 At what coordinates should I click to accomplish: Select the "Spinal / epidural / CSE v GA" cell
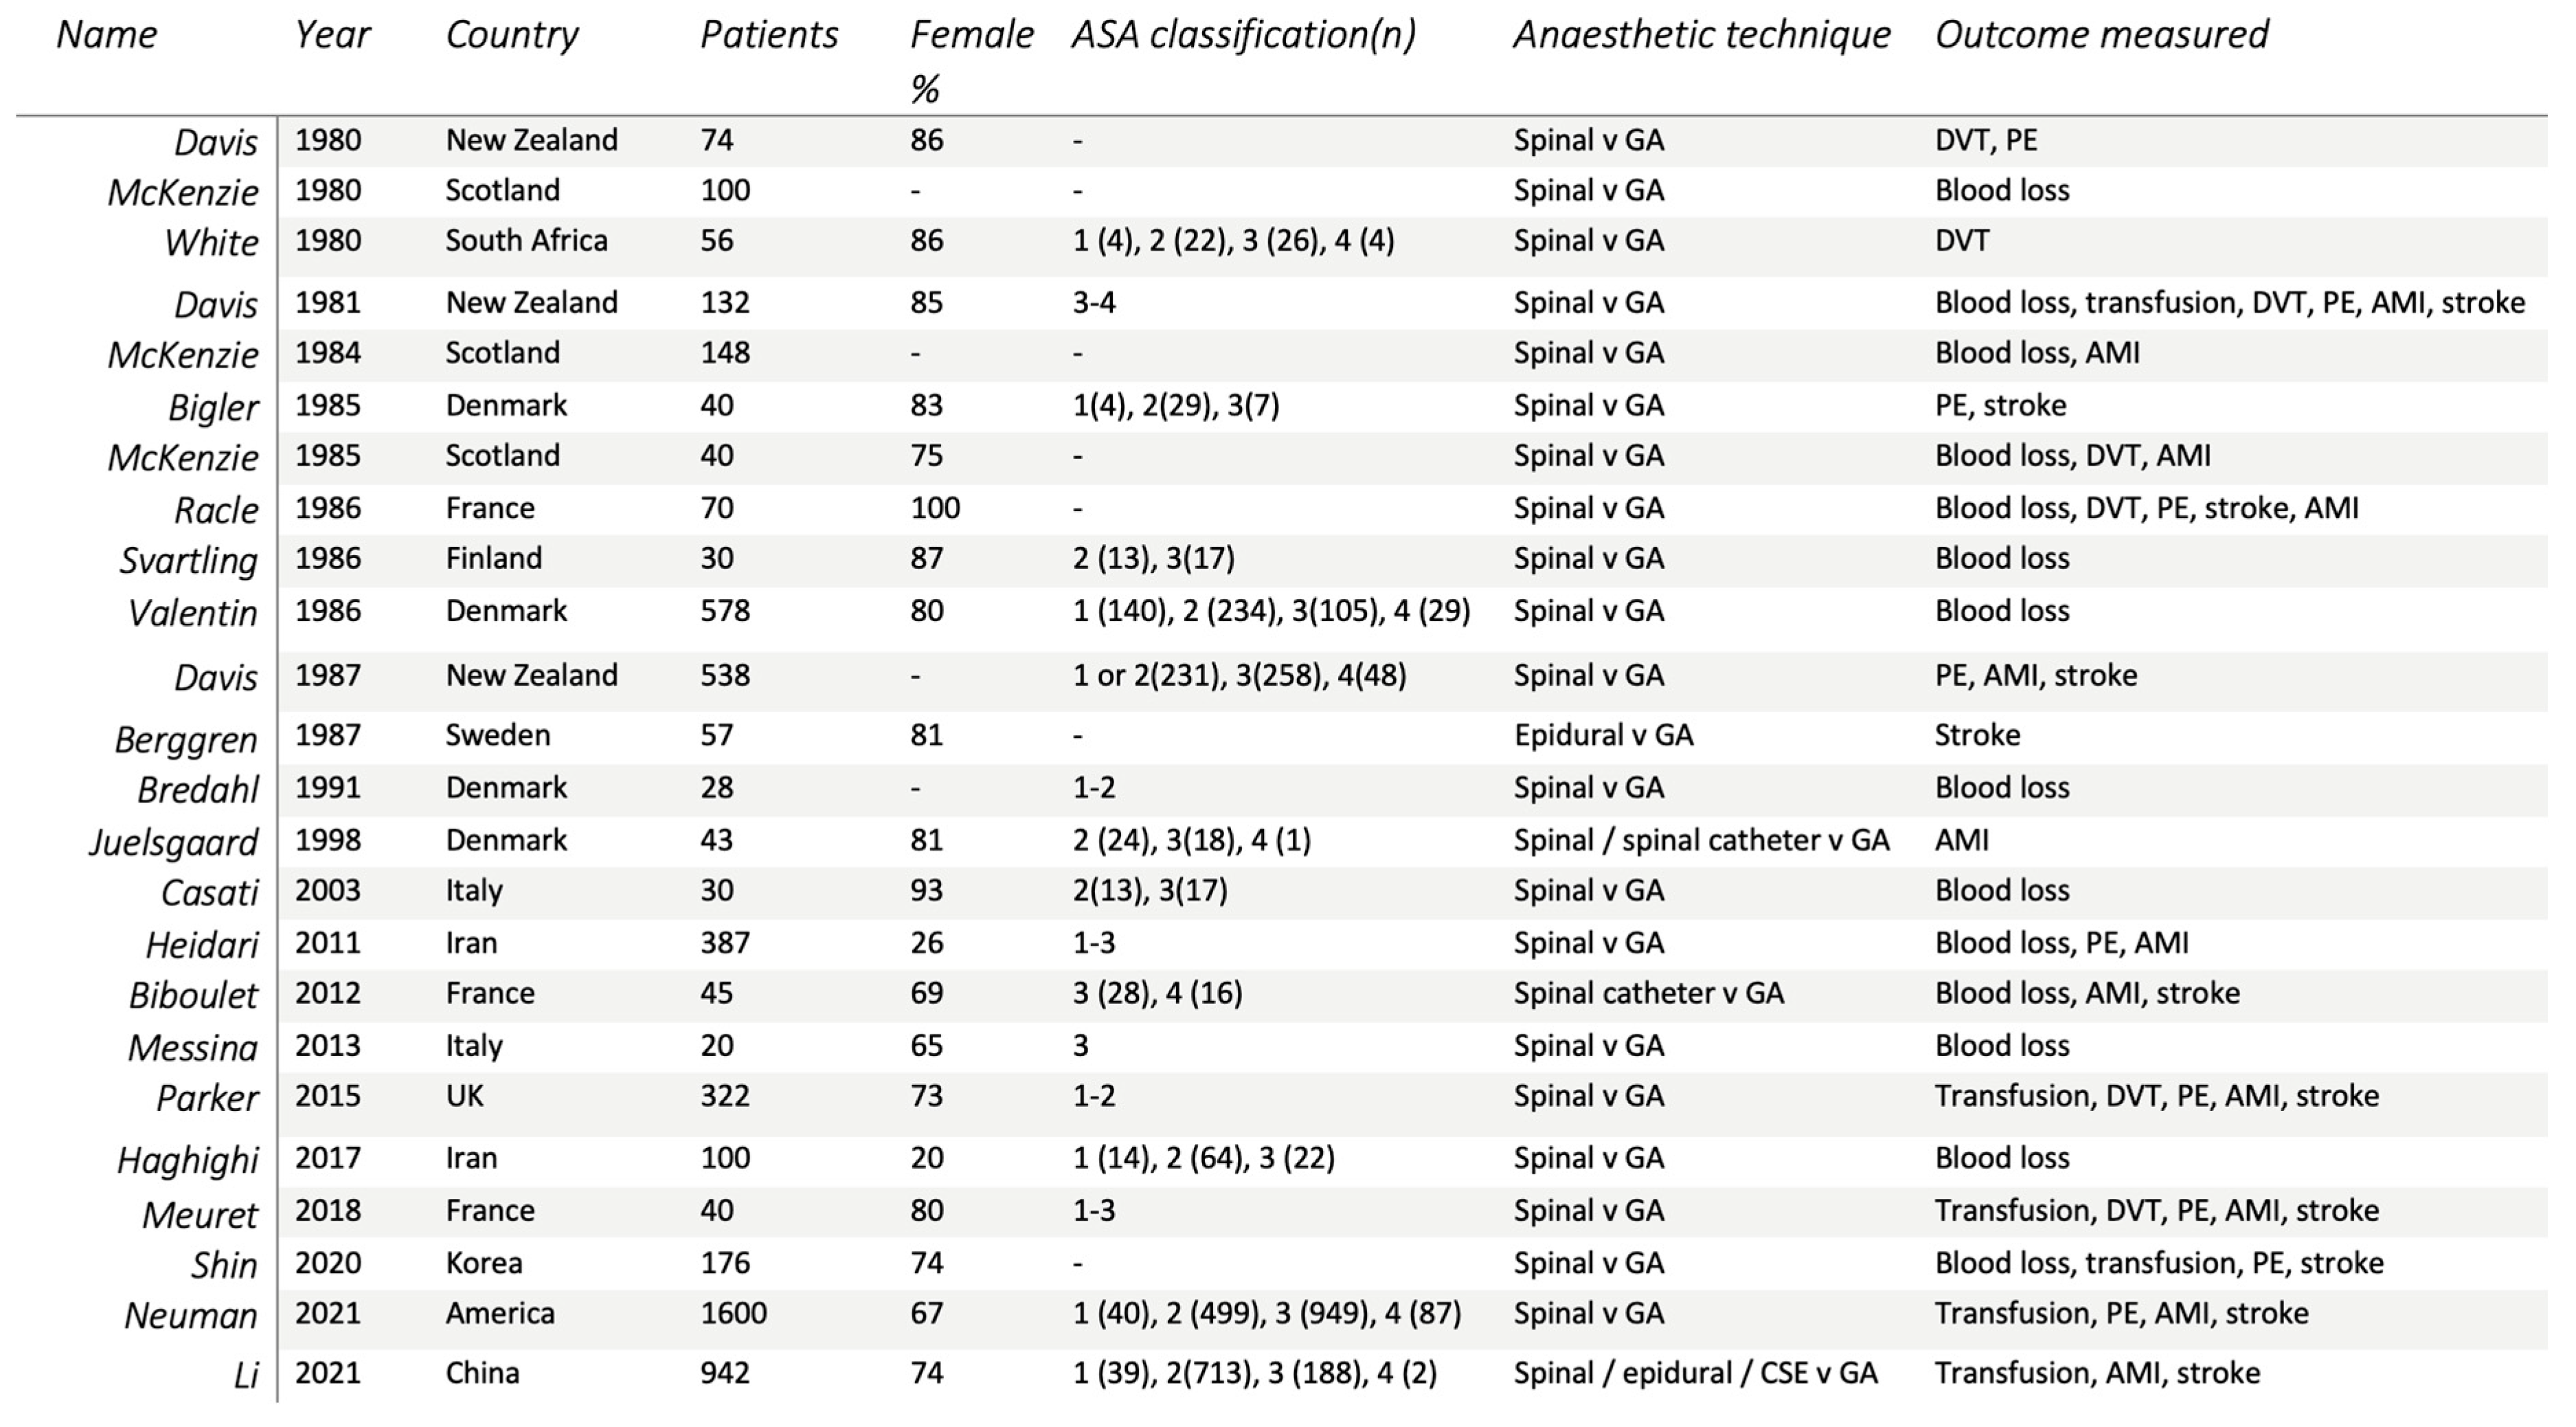[1695, 1373]
